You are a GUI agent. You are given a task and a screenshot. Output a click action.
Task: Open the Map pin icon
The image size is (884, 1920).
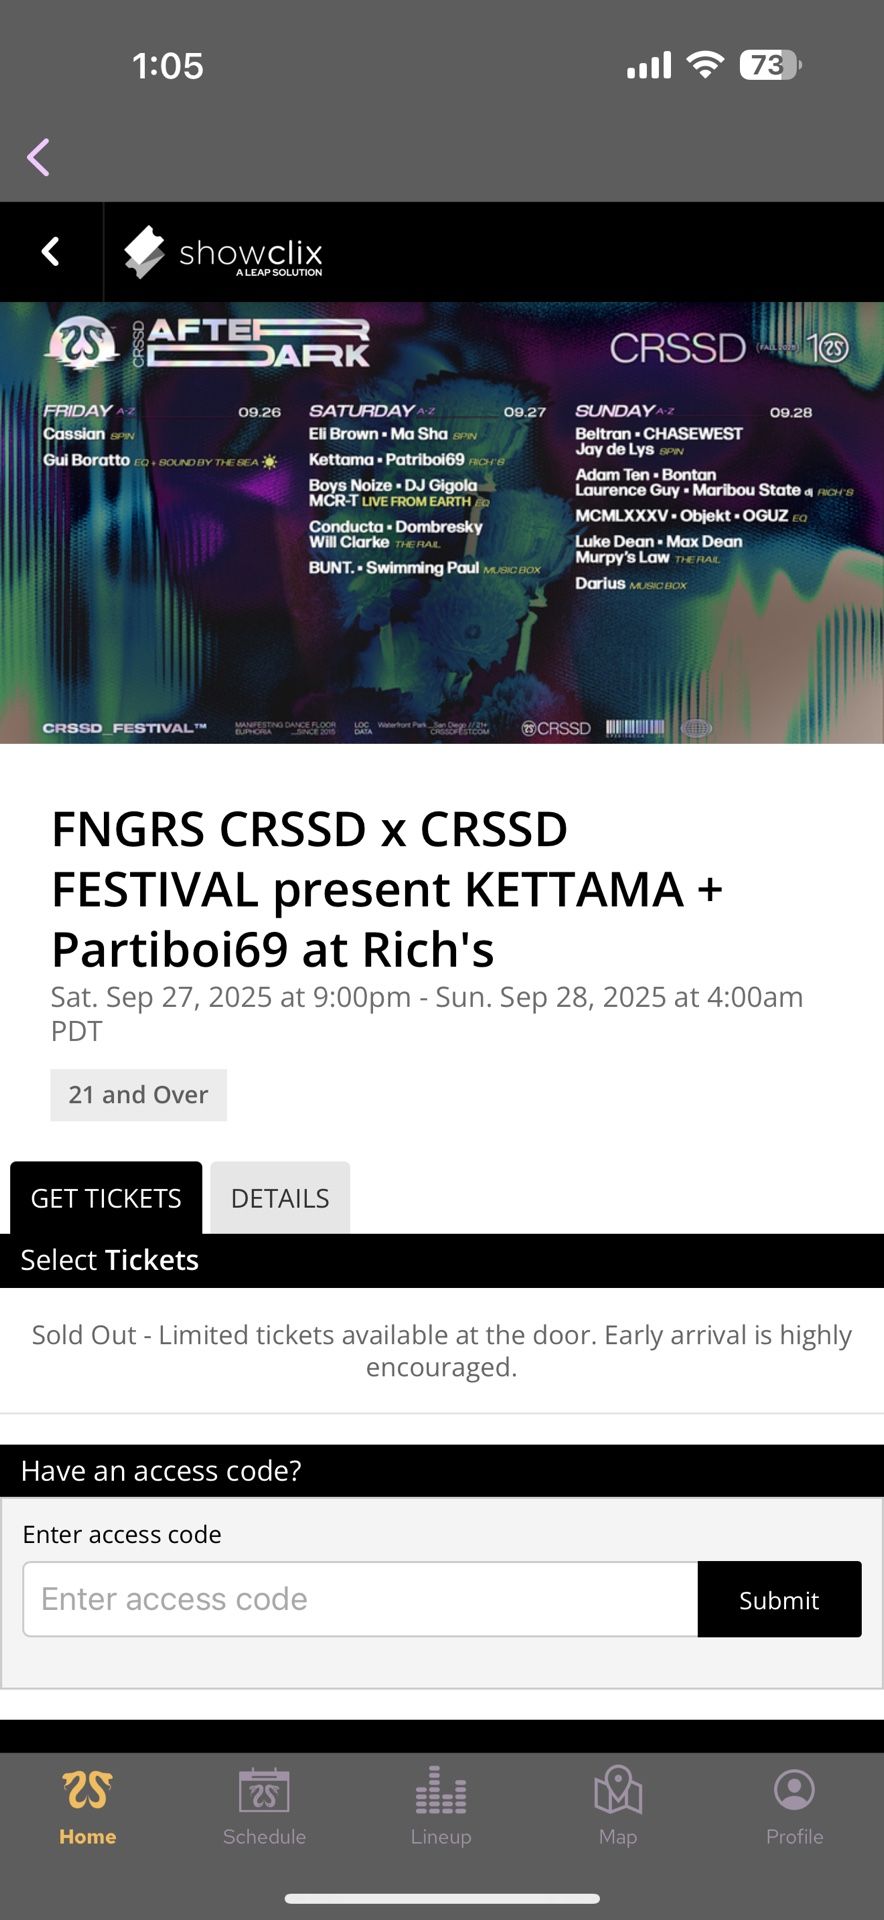618,1791
